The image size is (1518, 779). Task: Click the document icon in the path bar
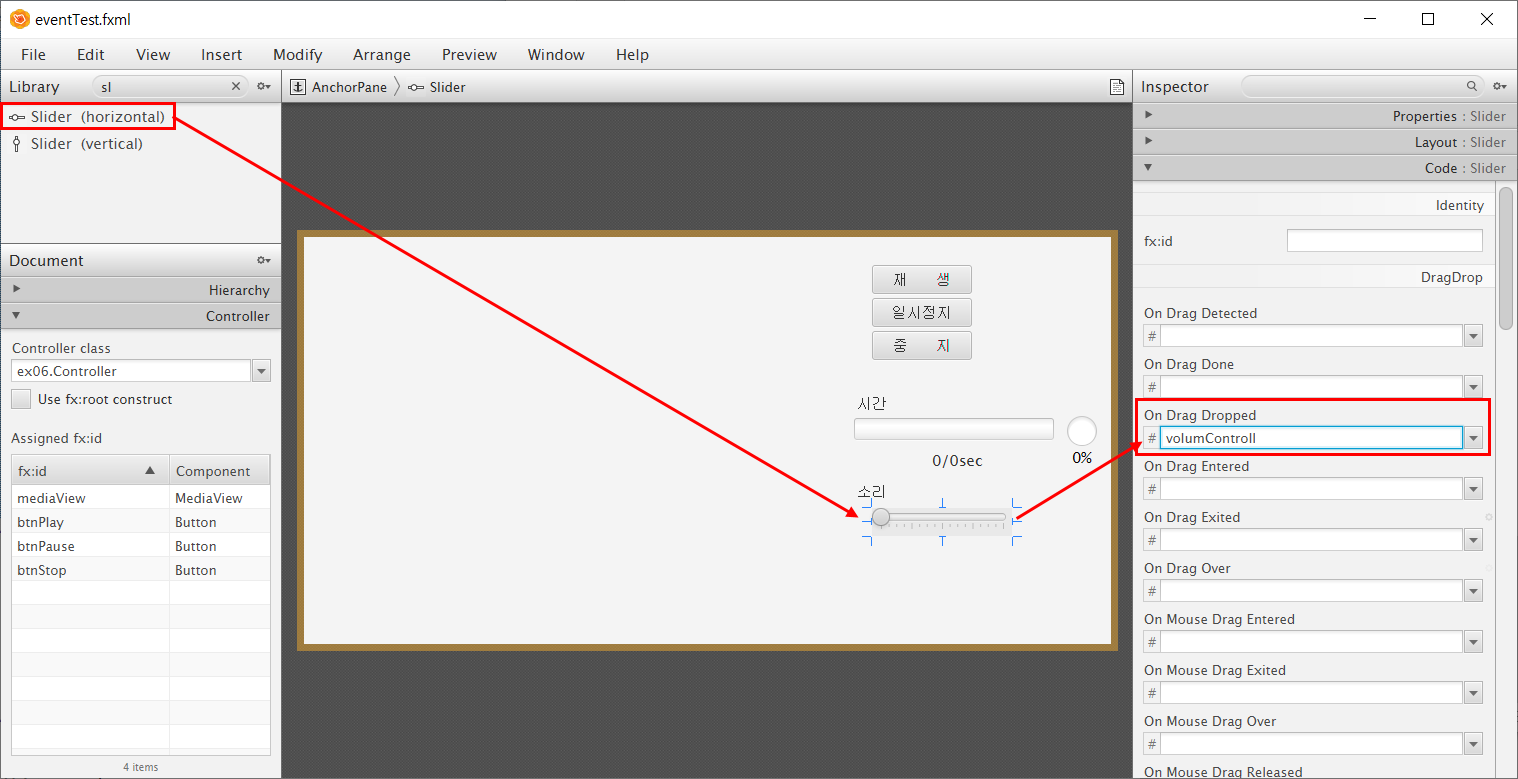pos(1117,87)
